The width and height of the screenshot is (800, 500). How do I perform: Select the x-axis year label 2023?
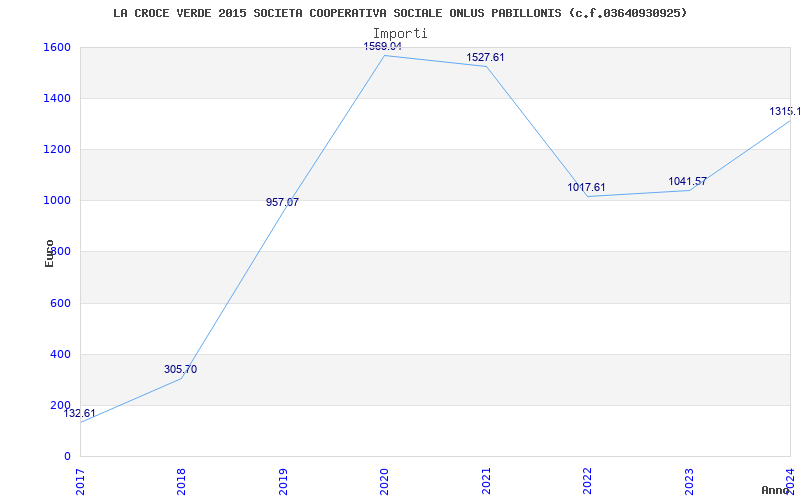pyautogui.click(x=689, y=481)
